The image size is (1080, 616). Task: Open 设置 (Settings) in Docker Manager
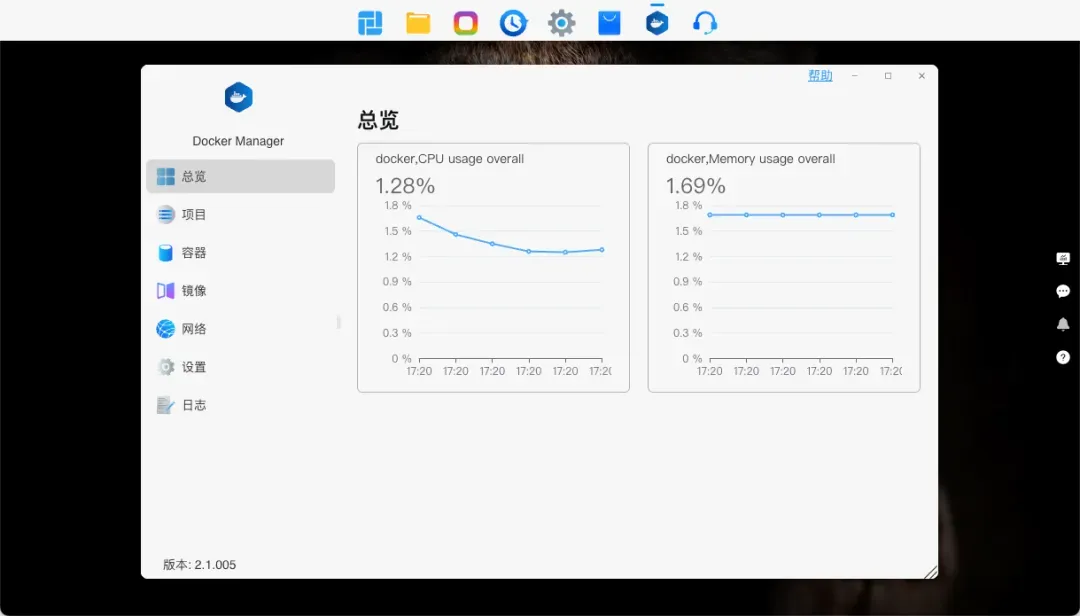(193, 367)
